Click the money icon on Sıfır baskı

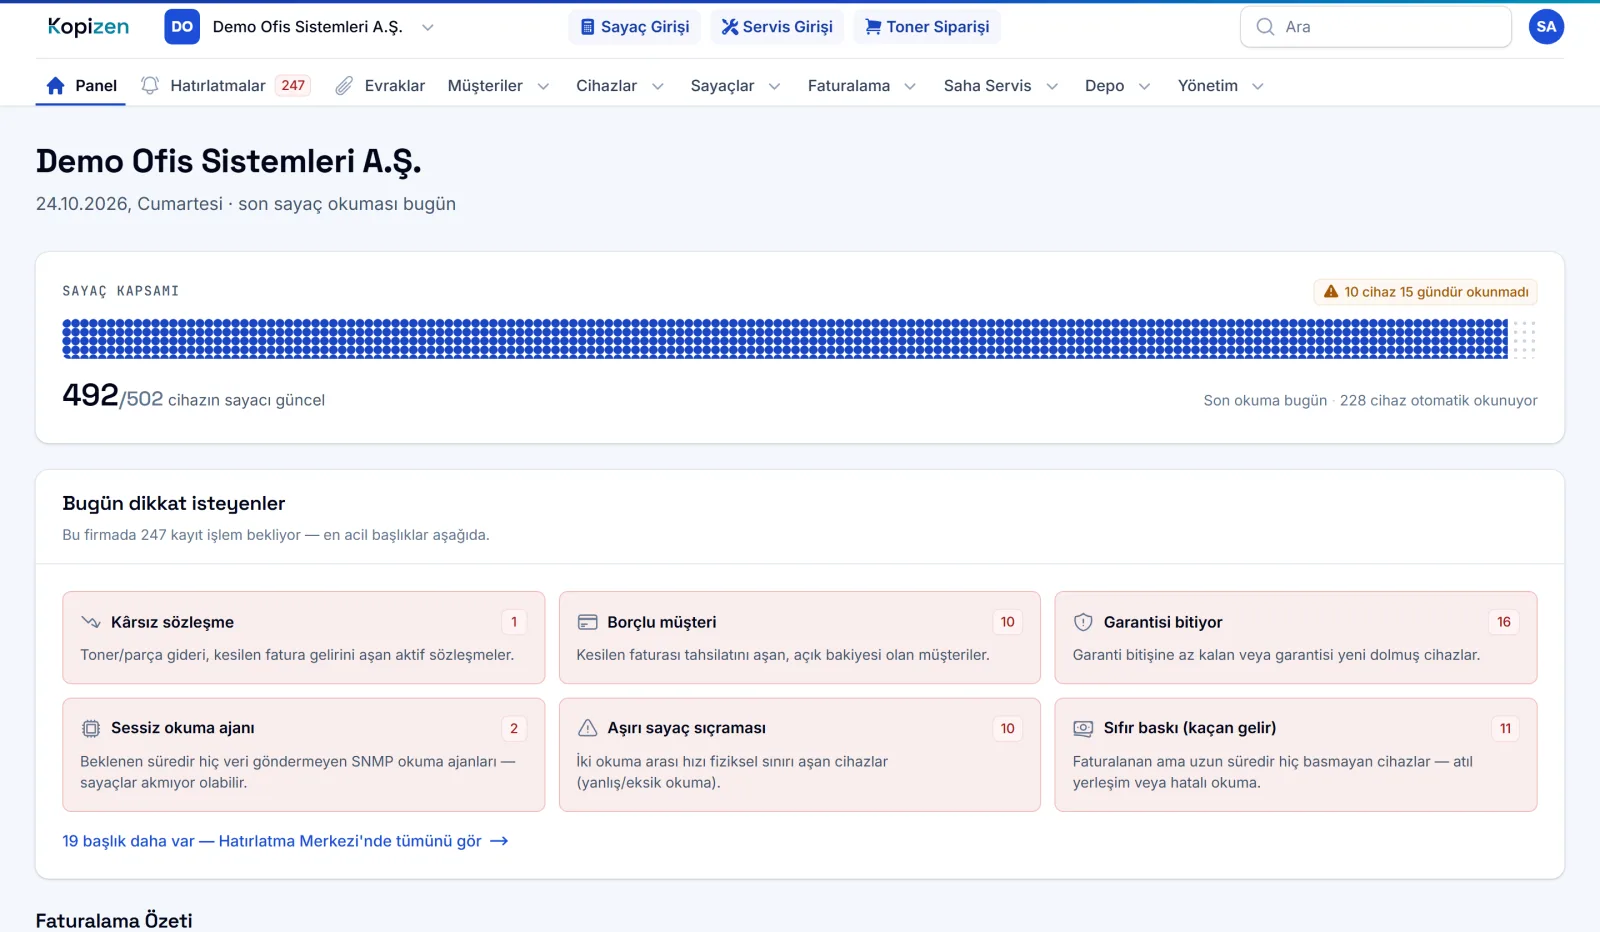pyautogui.click(x=1083, y=728)
